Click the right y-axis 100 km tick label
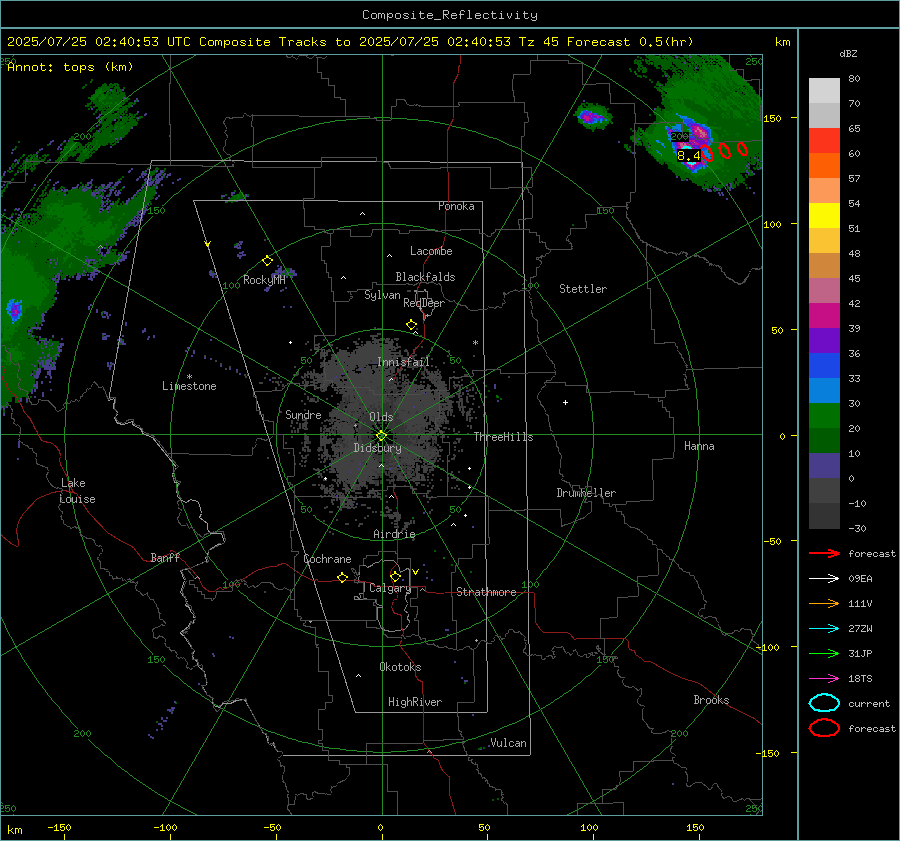The image size is (900, 841). (772, 224)
